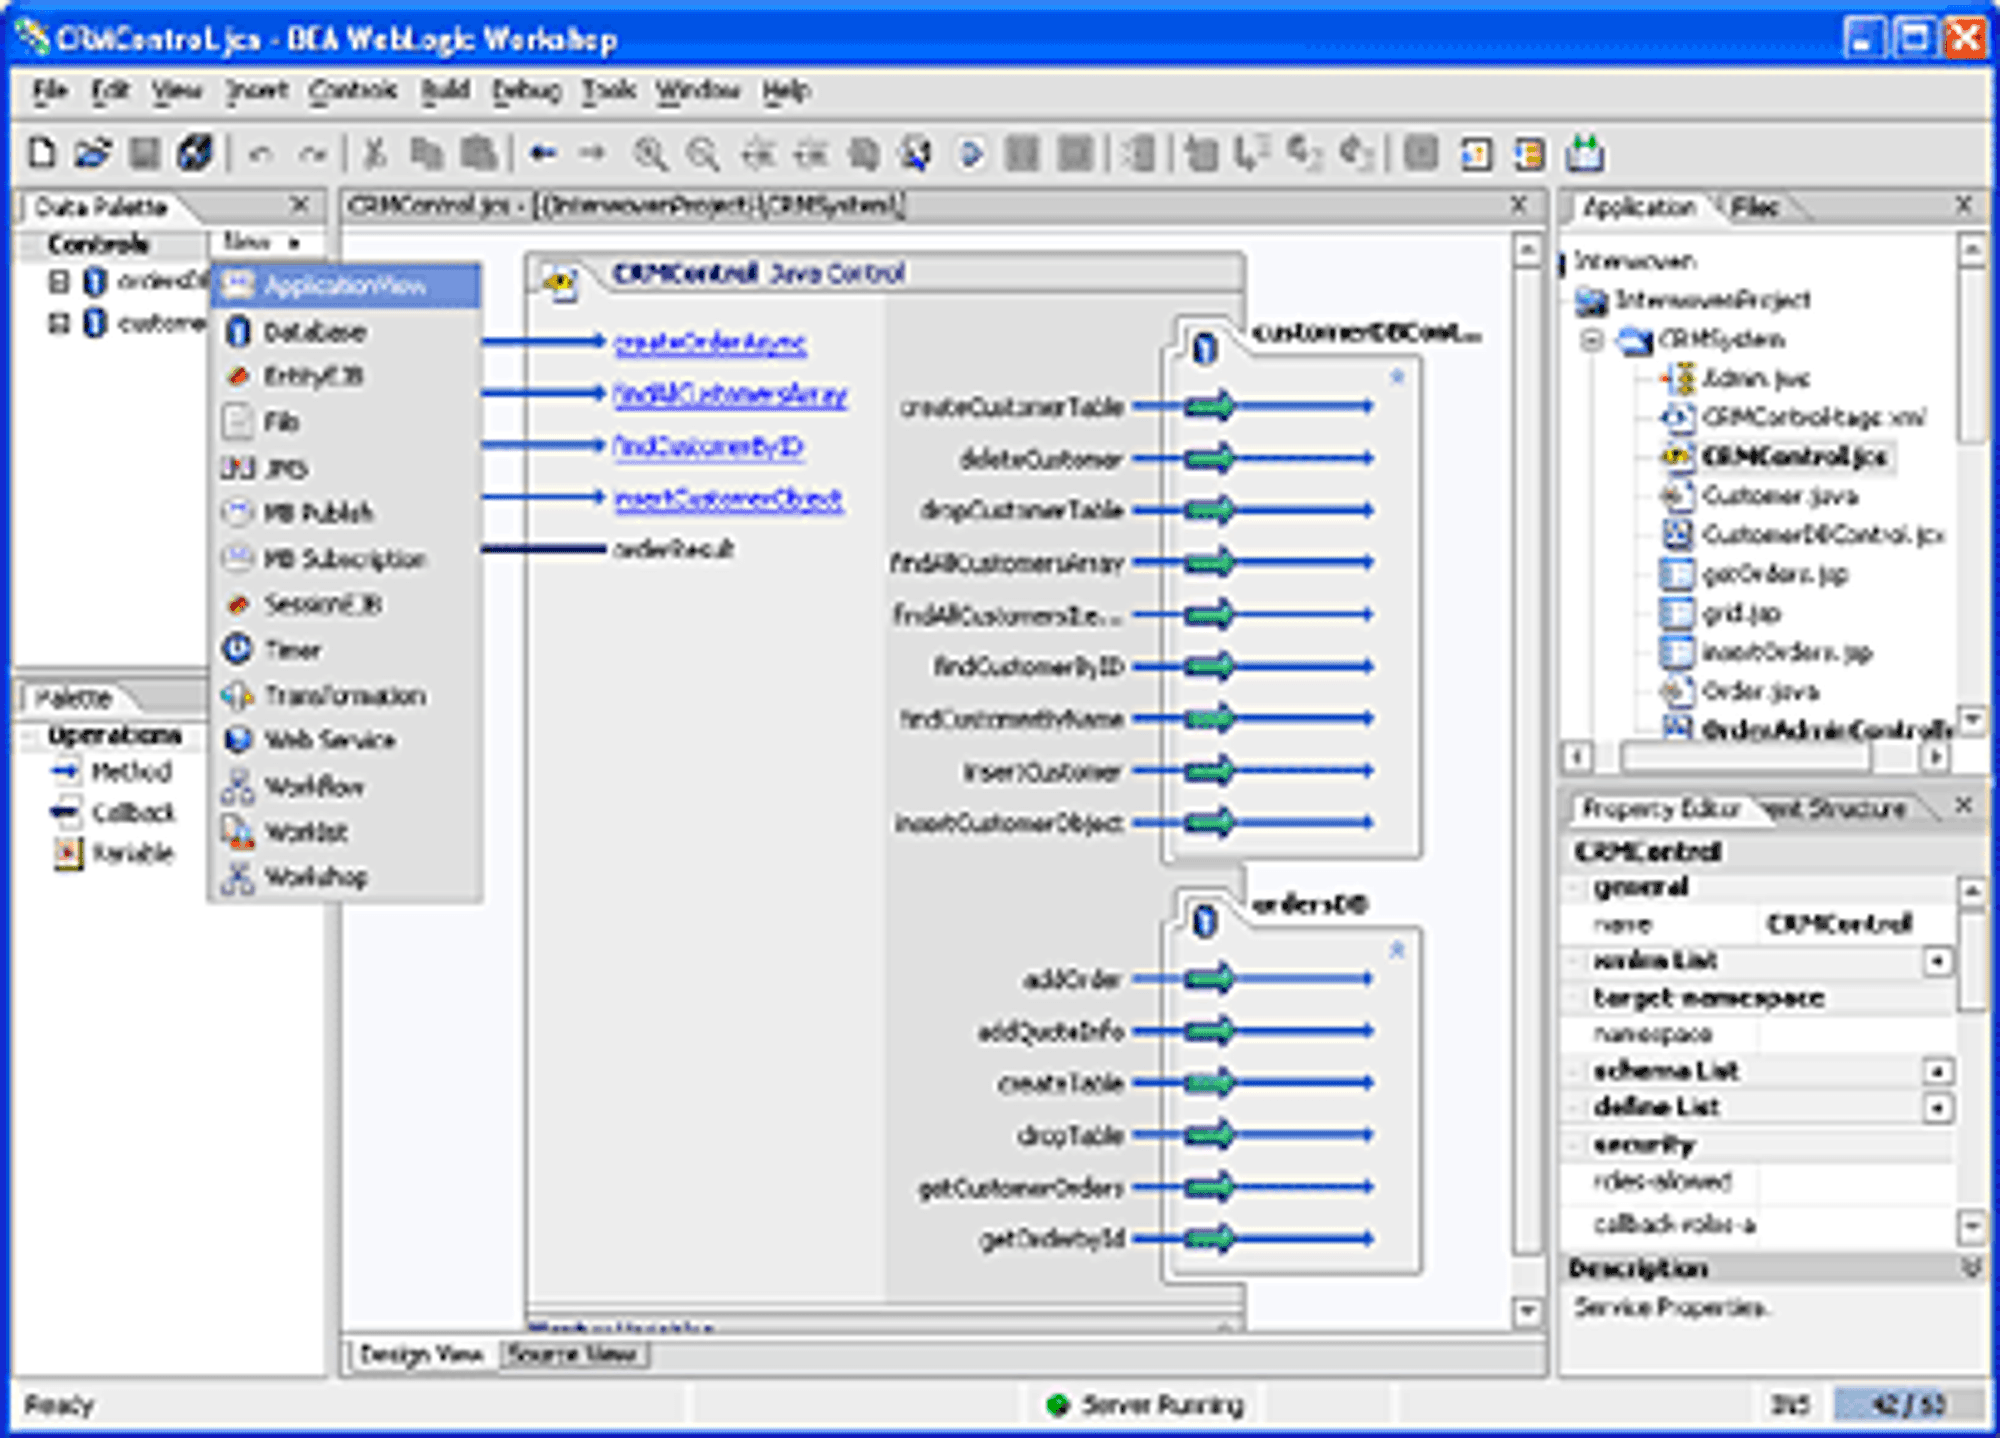2000x1438 pixels.
Task: Click the Application tree scroll-right arrow
Action: 1936,758
